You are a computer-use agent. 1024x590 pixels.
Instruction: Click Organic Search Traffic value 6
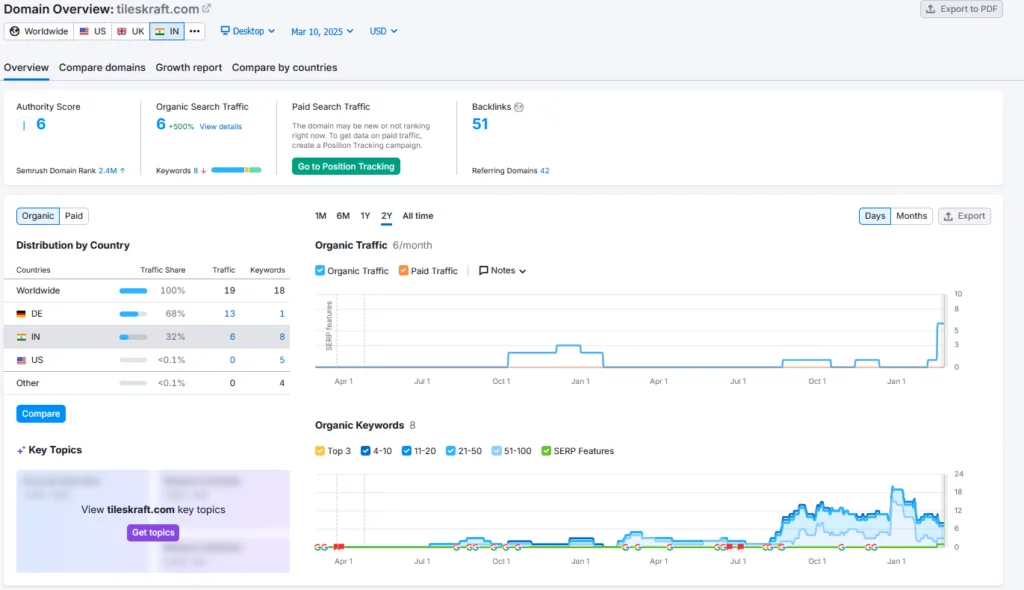tap(161, 124)
